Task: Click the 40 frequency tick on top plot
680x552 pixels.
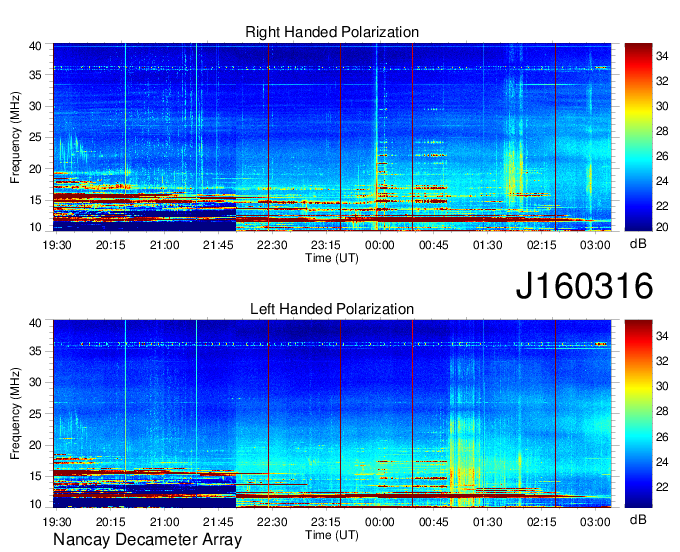Action: tap(35, 46)
